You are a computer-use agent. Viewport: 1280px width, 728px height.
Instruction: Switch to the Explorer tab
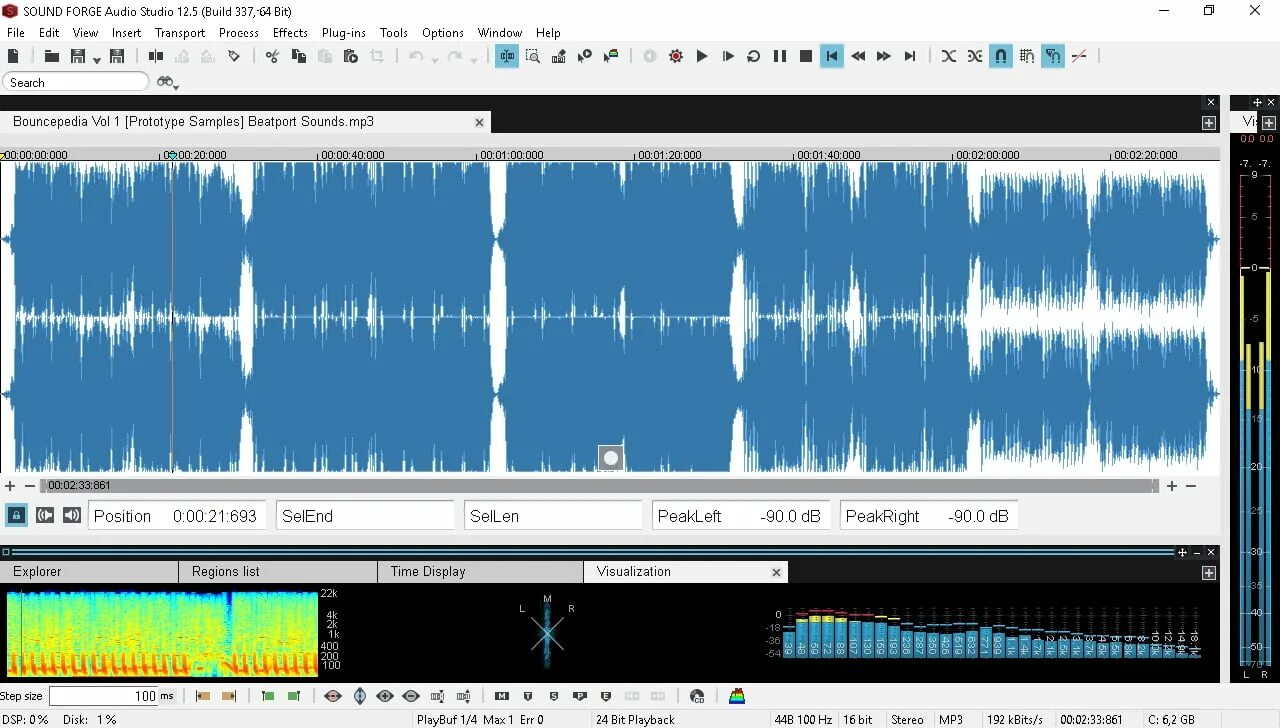pos(89,572)
